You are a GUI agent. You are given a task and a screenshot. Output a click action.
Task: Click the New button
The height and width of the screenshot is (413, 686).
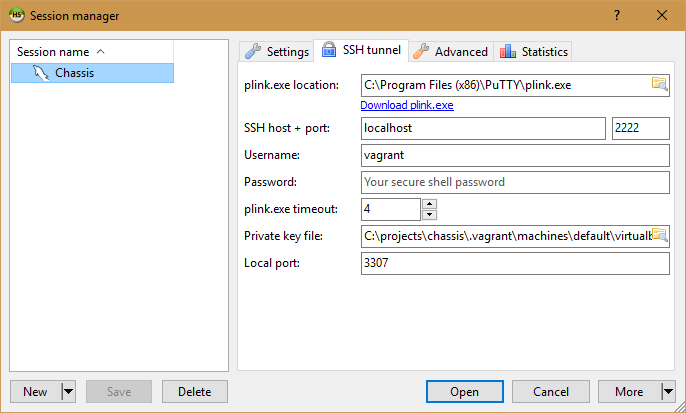click(x=35, y=392)
